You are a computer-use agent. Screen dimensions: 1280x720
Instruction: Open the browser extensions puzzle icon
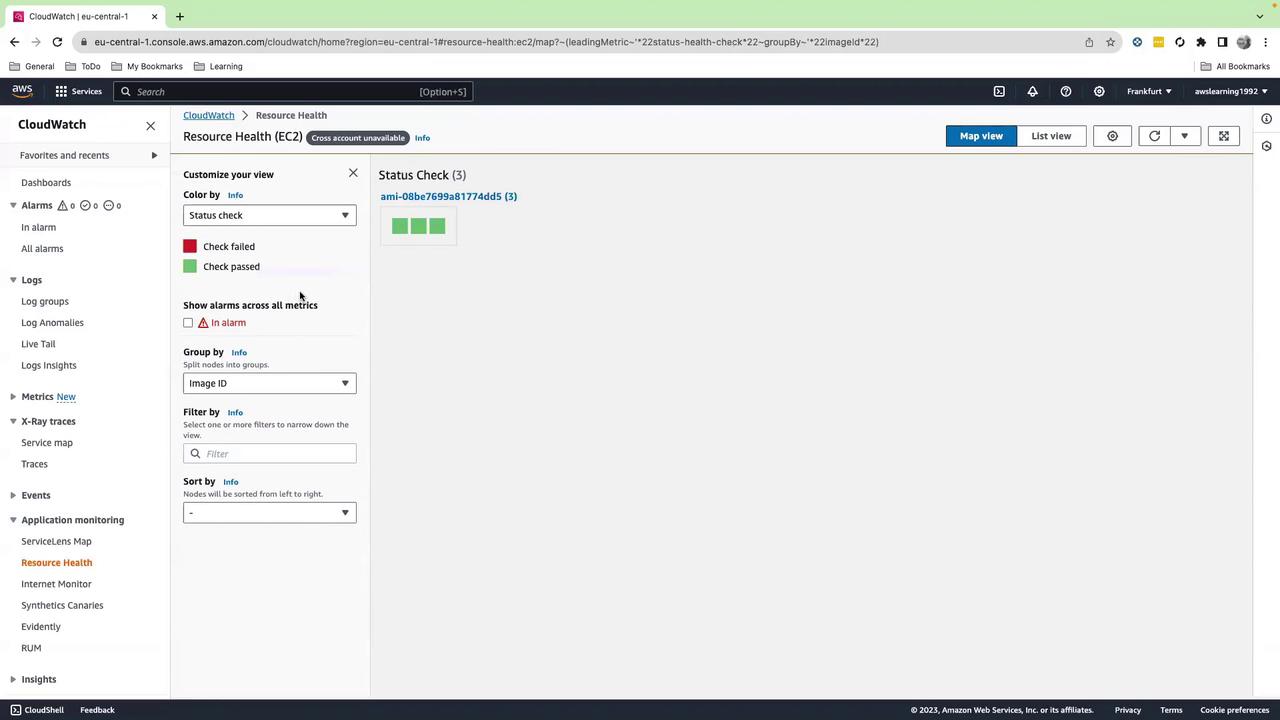[x=1201, y=42]
